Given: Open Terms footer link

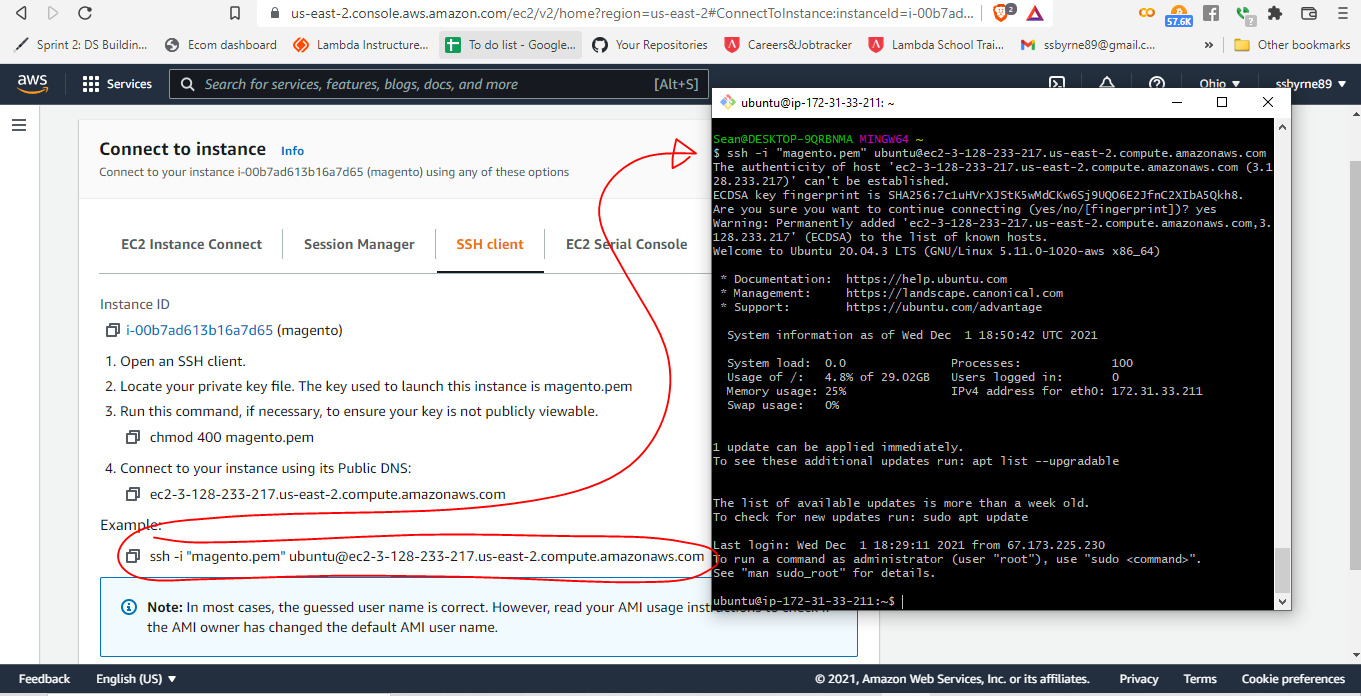Looking at the screenshot, I should (1200, 679).
